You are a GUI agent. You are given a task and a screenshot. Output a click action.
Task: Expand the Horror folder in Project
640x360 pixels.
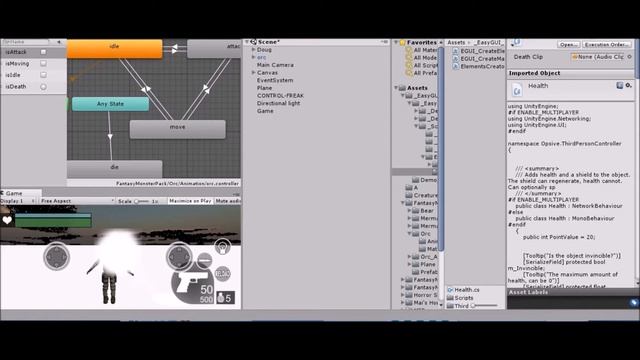pyautogui.click(x=403, y=295)
